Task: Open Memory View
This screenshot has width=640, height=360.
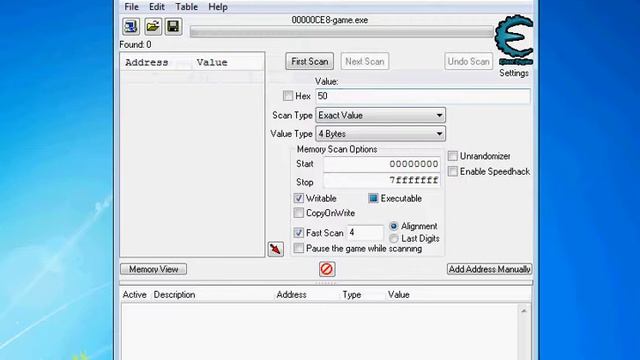Action: [153, 269]
